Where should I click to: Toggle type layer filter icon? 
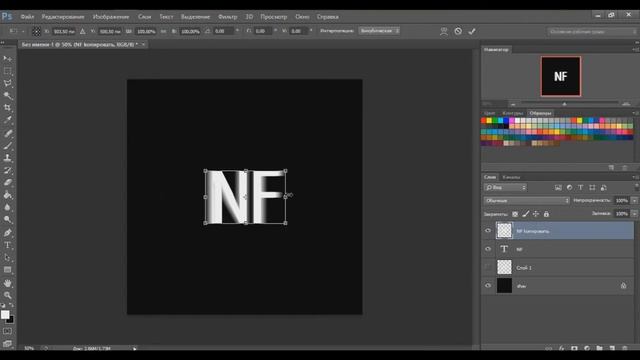pyautogui.click(x=580, y=188)
